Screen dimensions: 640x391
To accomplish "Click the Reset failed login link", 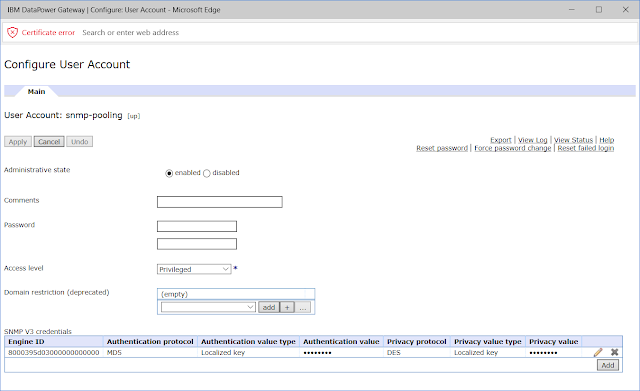I will point(586,148).
